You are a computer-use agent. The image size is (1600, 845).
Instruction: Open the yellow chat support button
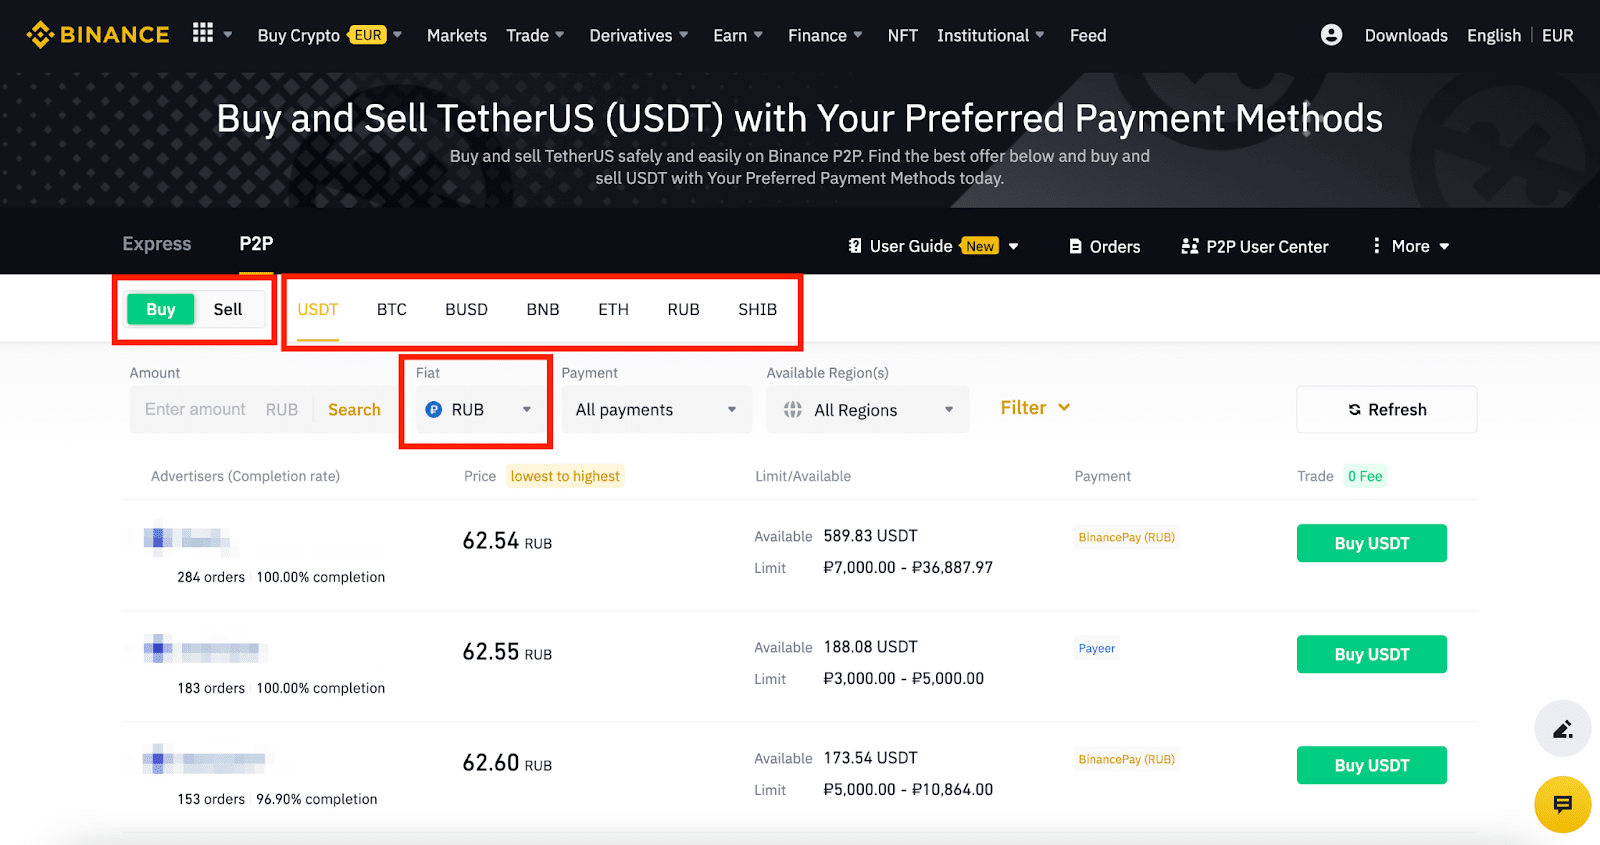point(1563,804)
